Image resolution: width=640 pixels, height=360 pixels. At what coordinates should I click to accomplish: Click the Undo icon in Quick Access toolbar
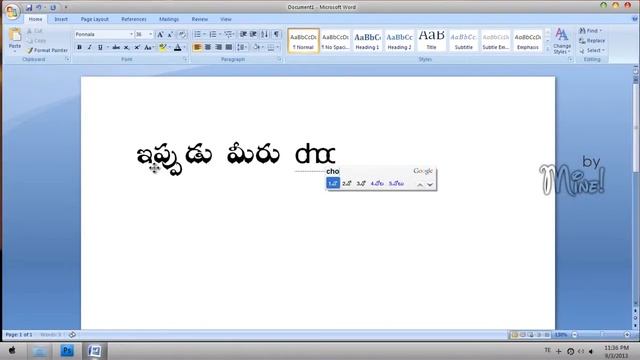(x=39, y=7)
